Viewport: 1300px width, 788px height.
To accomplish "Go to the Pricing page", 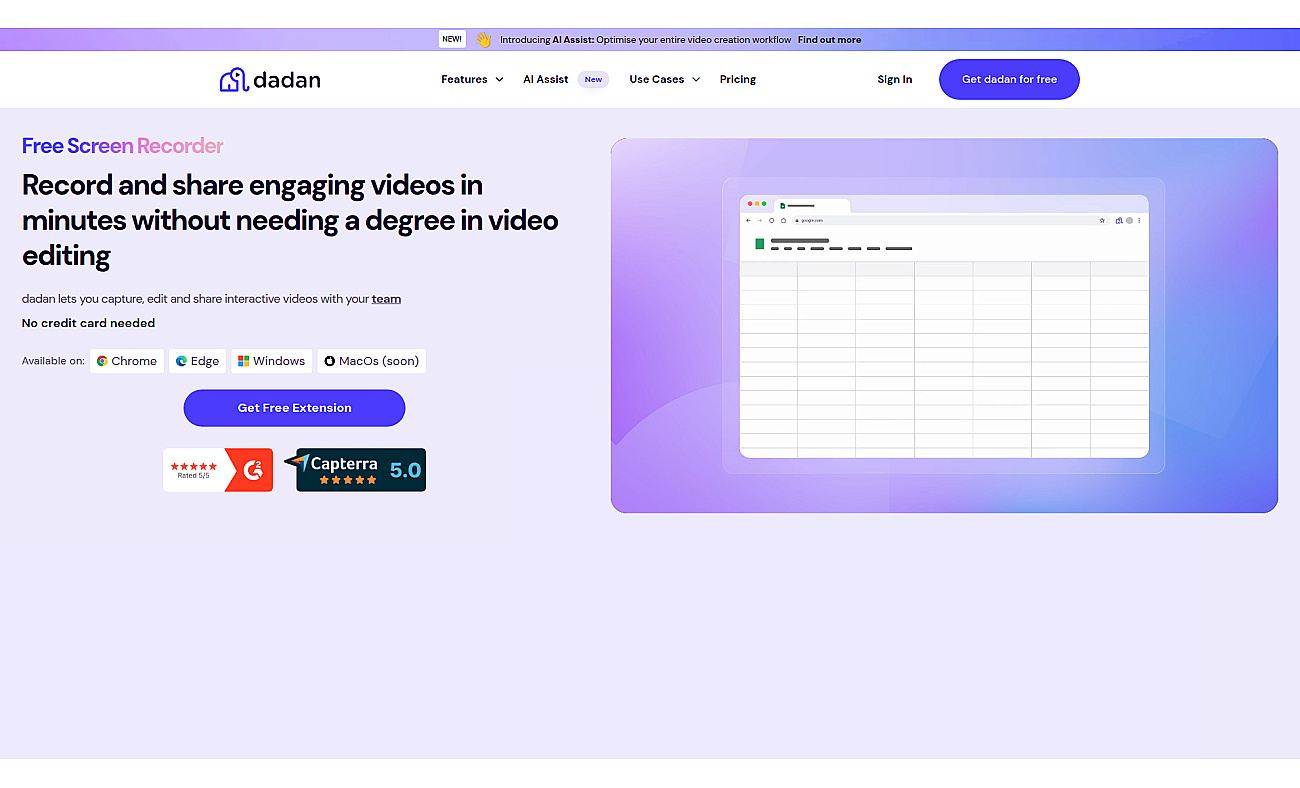I will [x=738, y=80].
